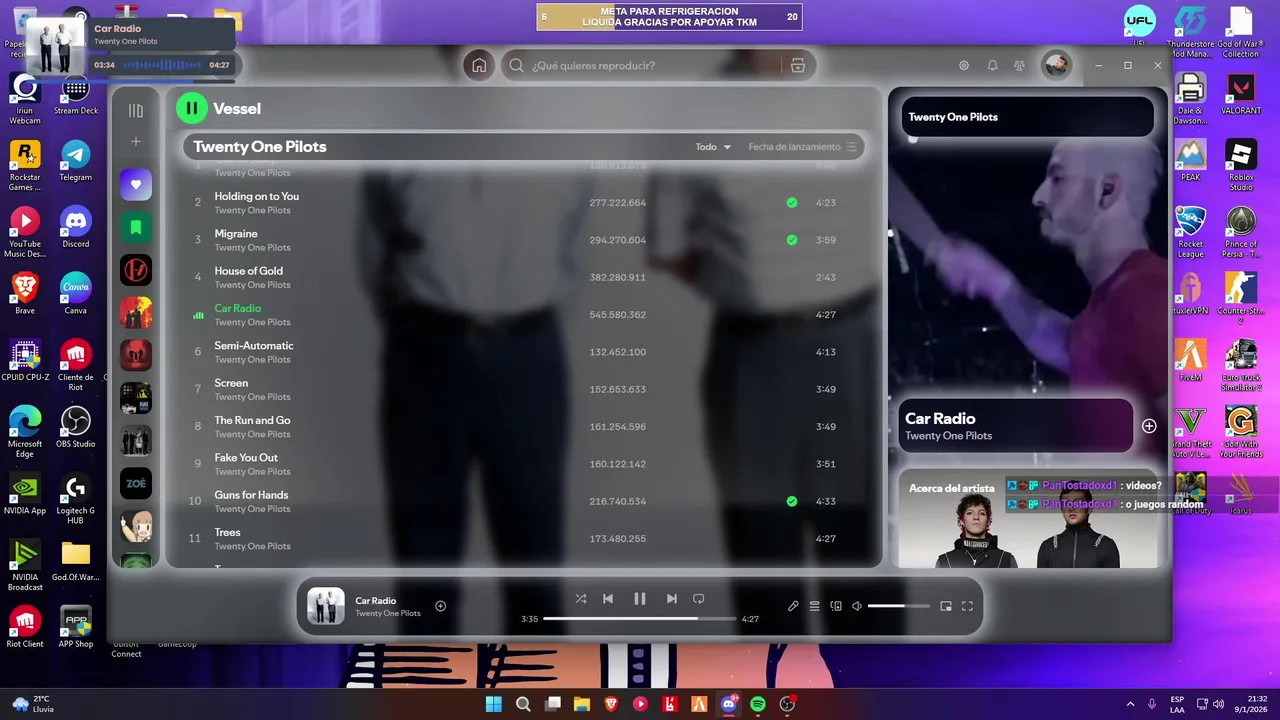This screenshot has height=720, width=1280.
Task: Skip to the next track
Action: pyautogui.click(x=672, y=599)
